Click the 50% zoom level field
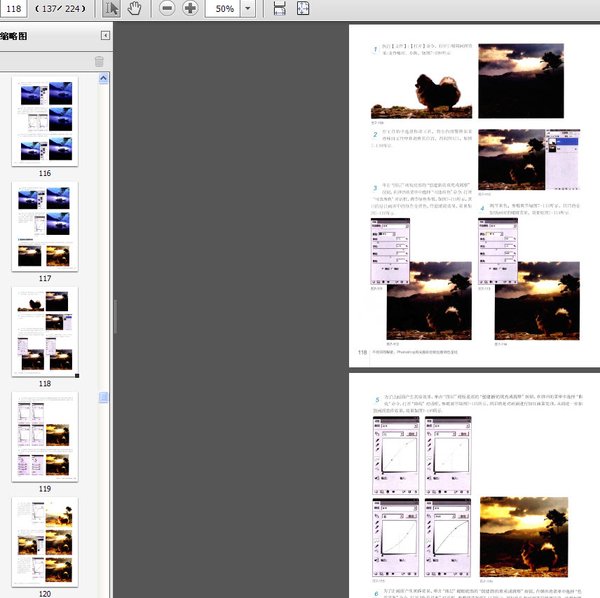This screenshot has height=598, width=600. (223, 8)
